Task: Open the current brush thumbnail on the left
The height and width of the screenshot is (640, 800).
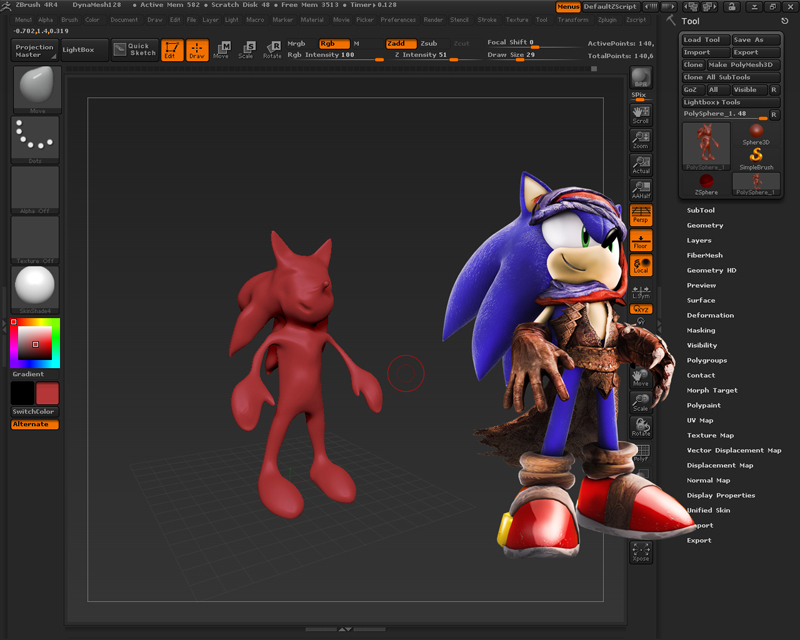Action: (x=36, y=88)
